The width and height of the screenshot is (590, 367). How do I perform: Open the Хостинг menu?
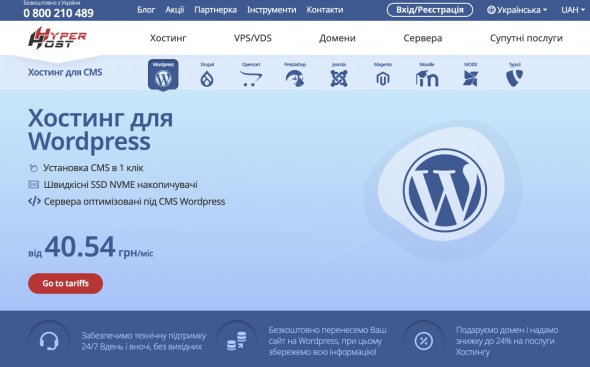click(x=168, y=38)
